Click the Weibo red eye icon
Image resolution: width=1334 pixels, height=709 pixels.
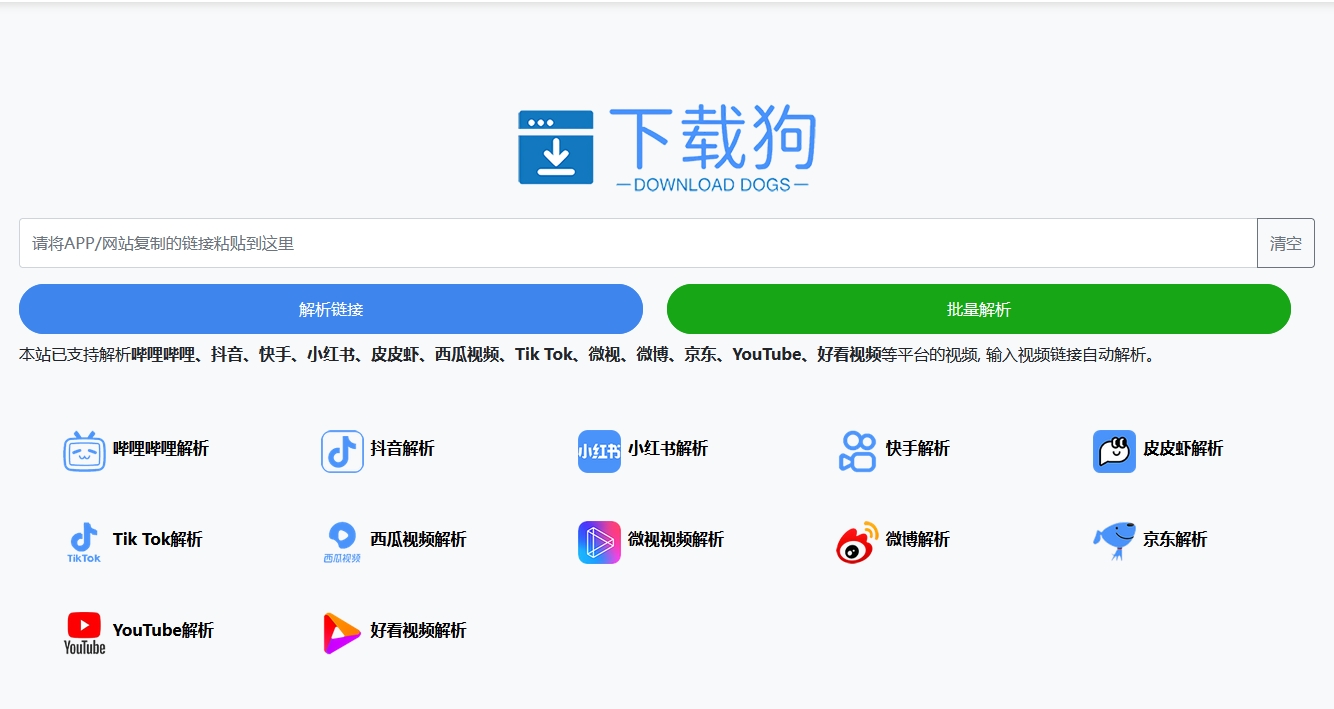(857, 542)
